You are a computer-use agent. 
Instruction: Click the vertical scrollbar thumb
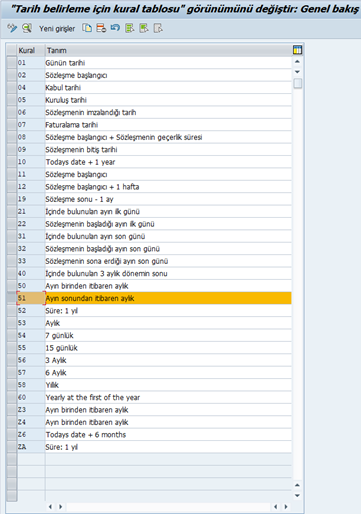pos(298,83)
